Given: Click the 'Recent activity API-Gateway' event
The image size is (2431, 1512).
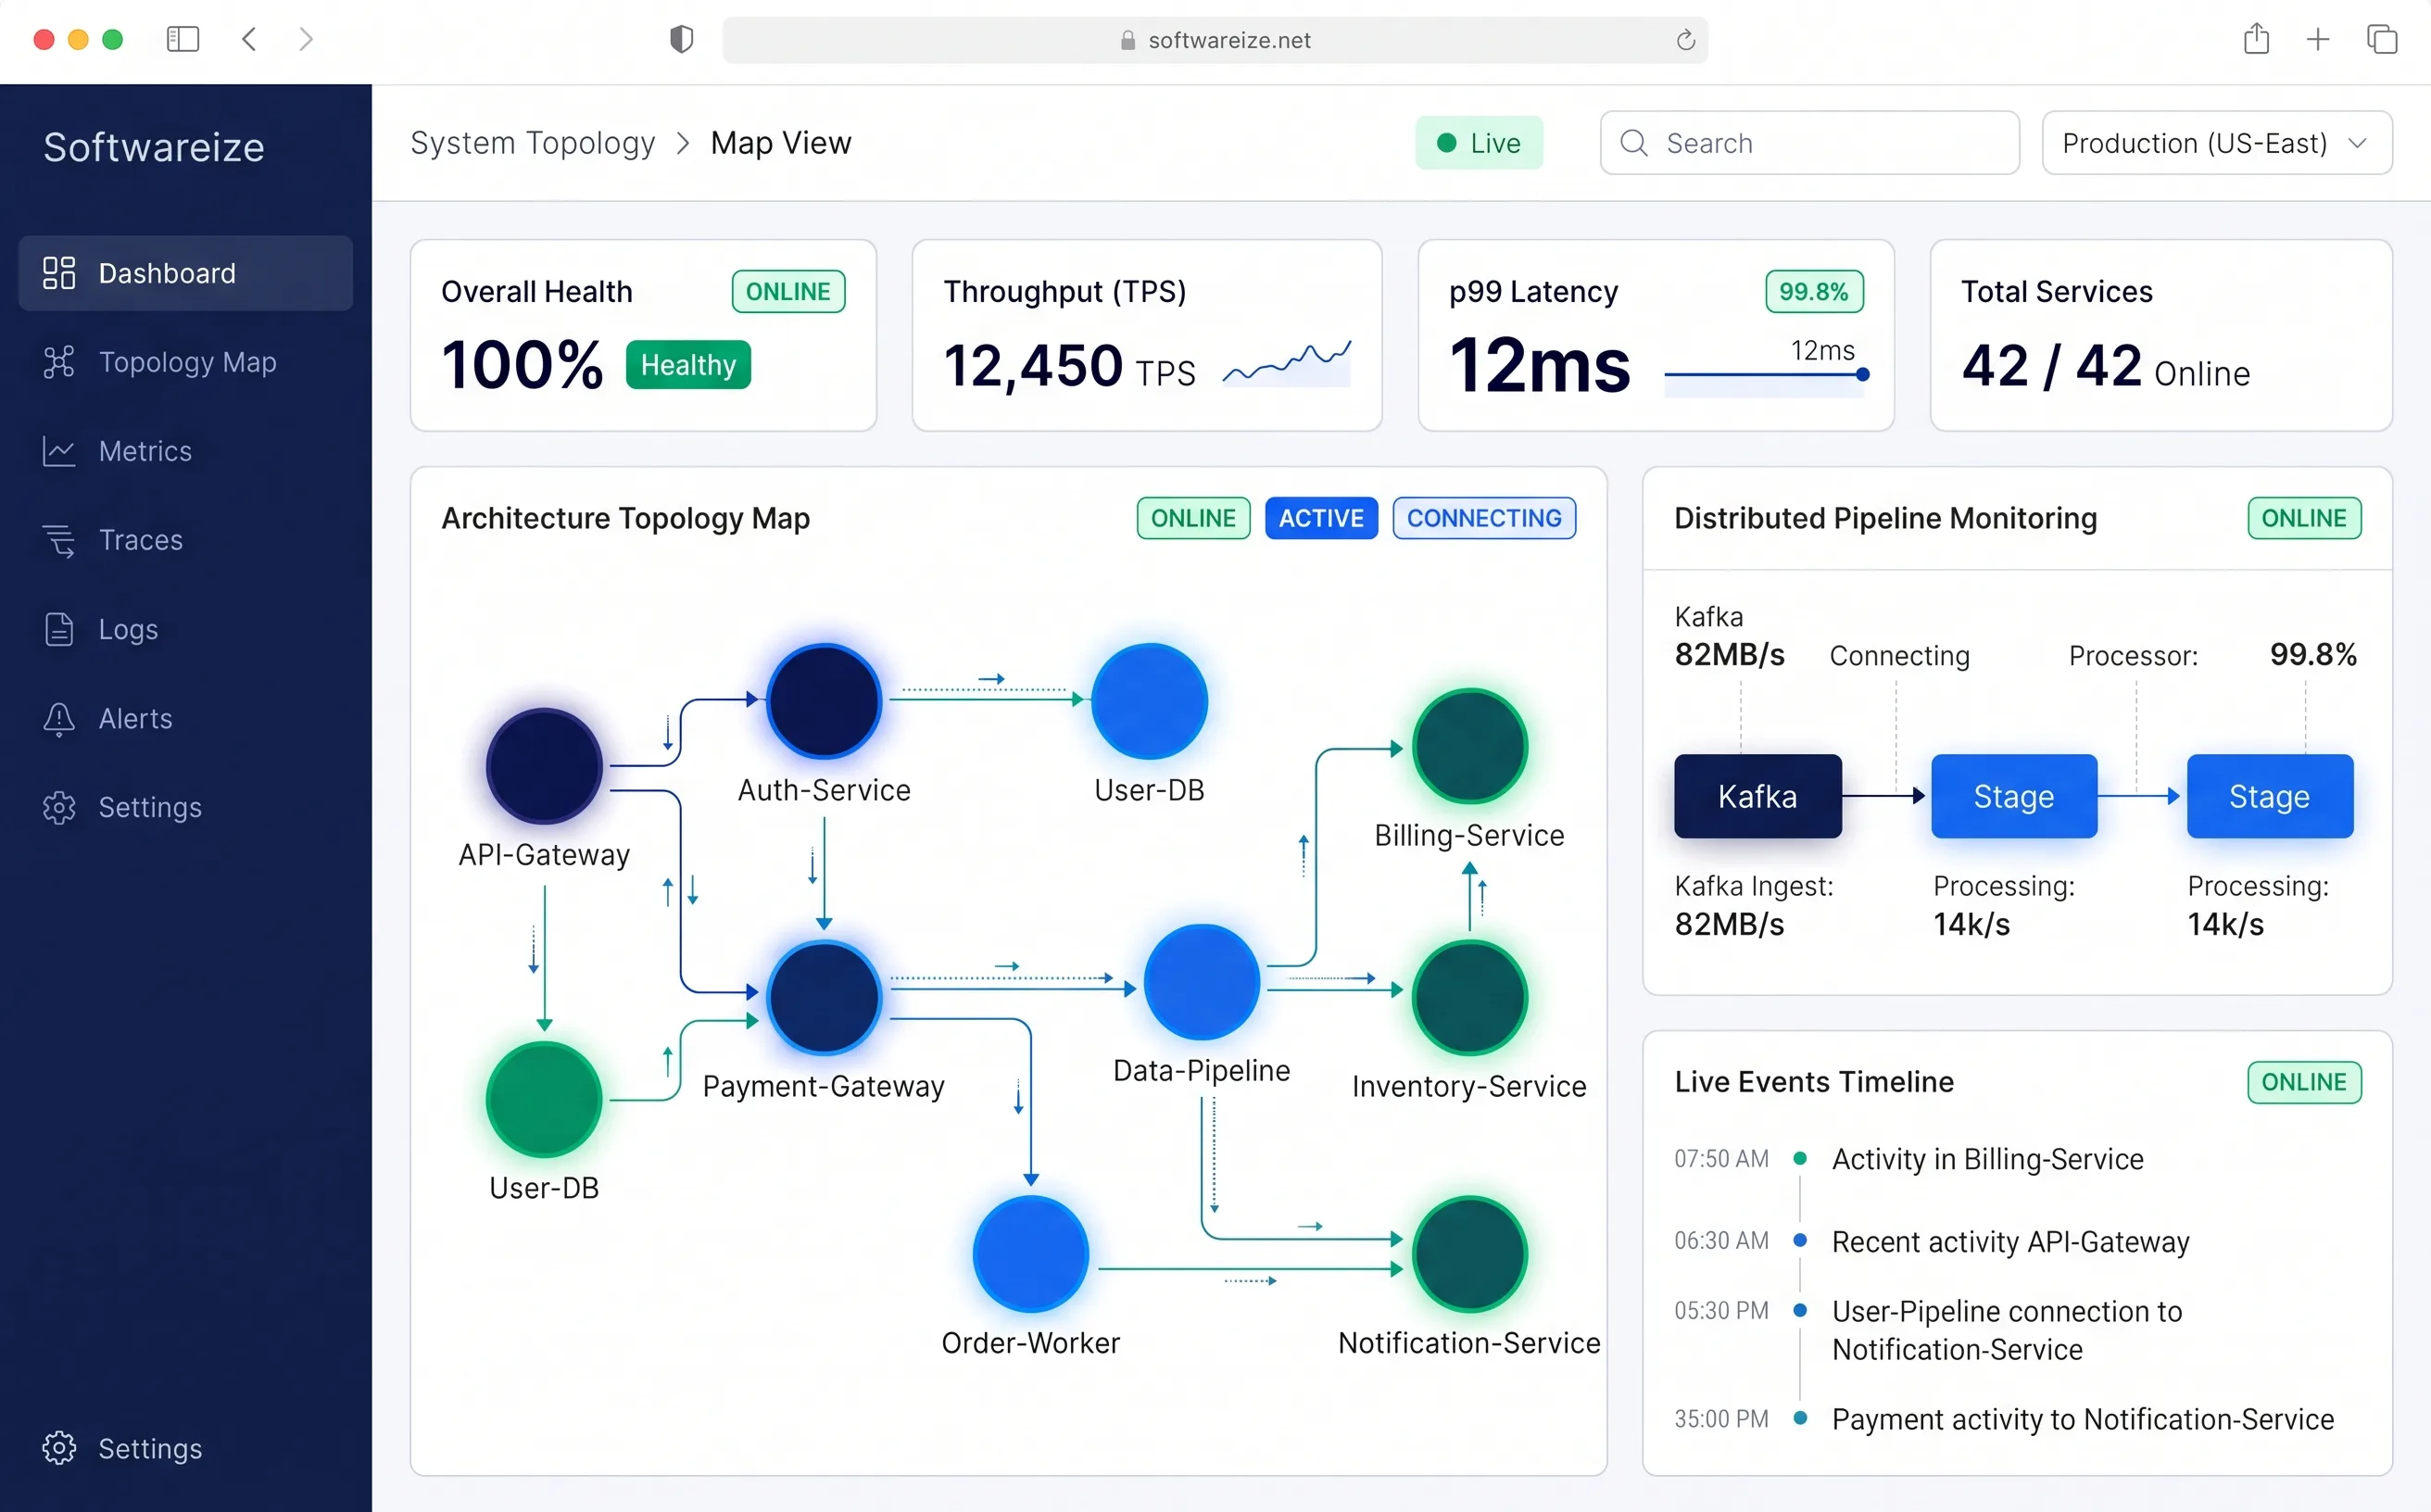Looking at the screenshot, I should pos(2010,1242).
